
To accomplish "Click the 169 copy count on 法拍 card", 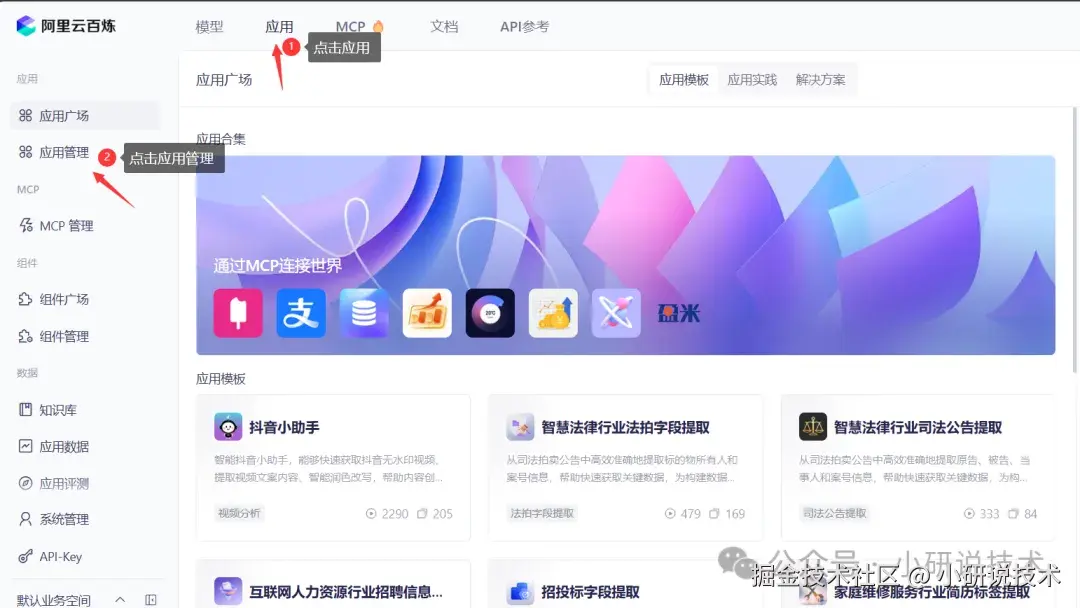I will (727, 514).
